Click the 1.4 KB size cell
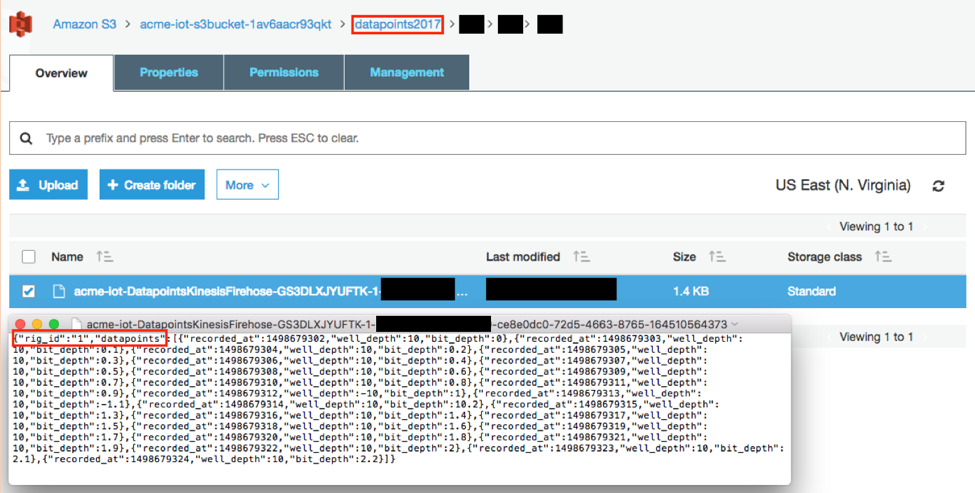 [691, 291]
